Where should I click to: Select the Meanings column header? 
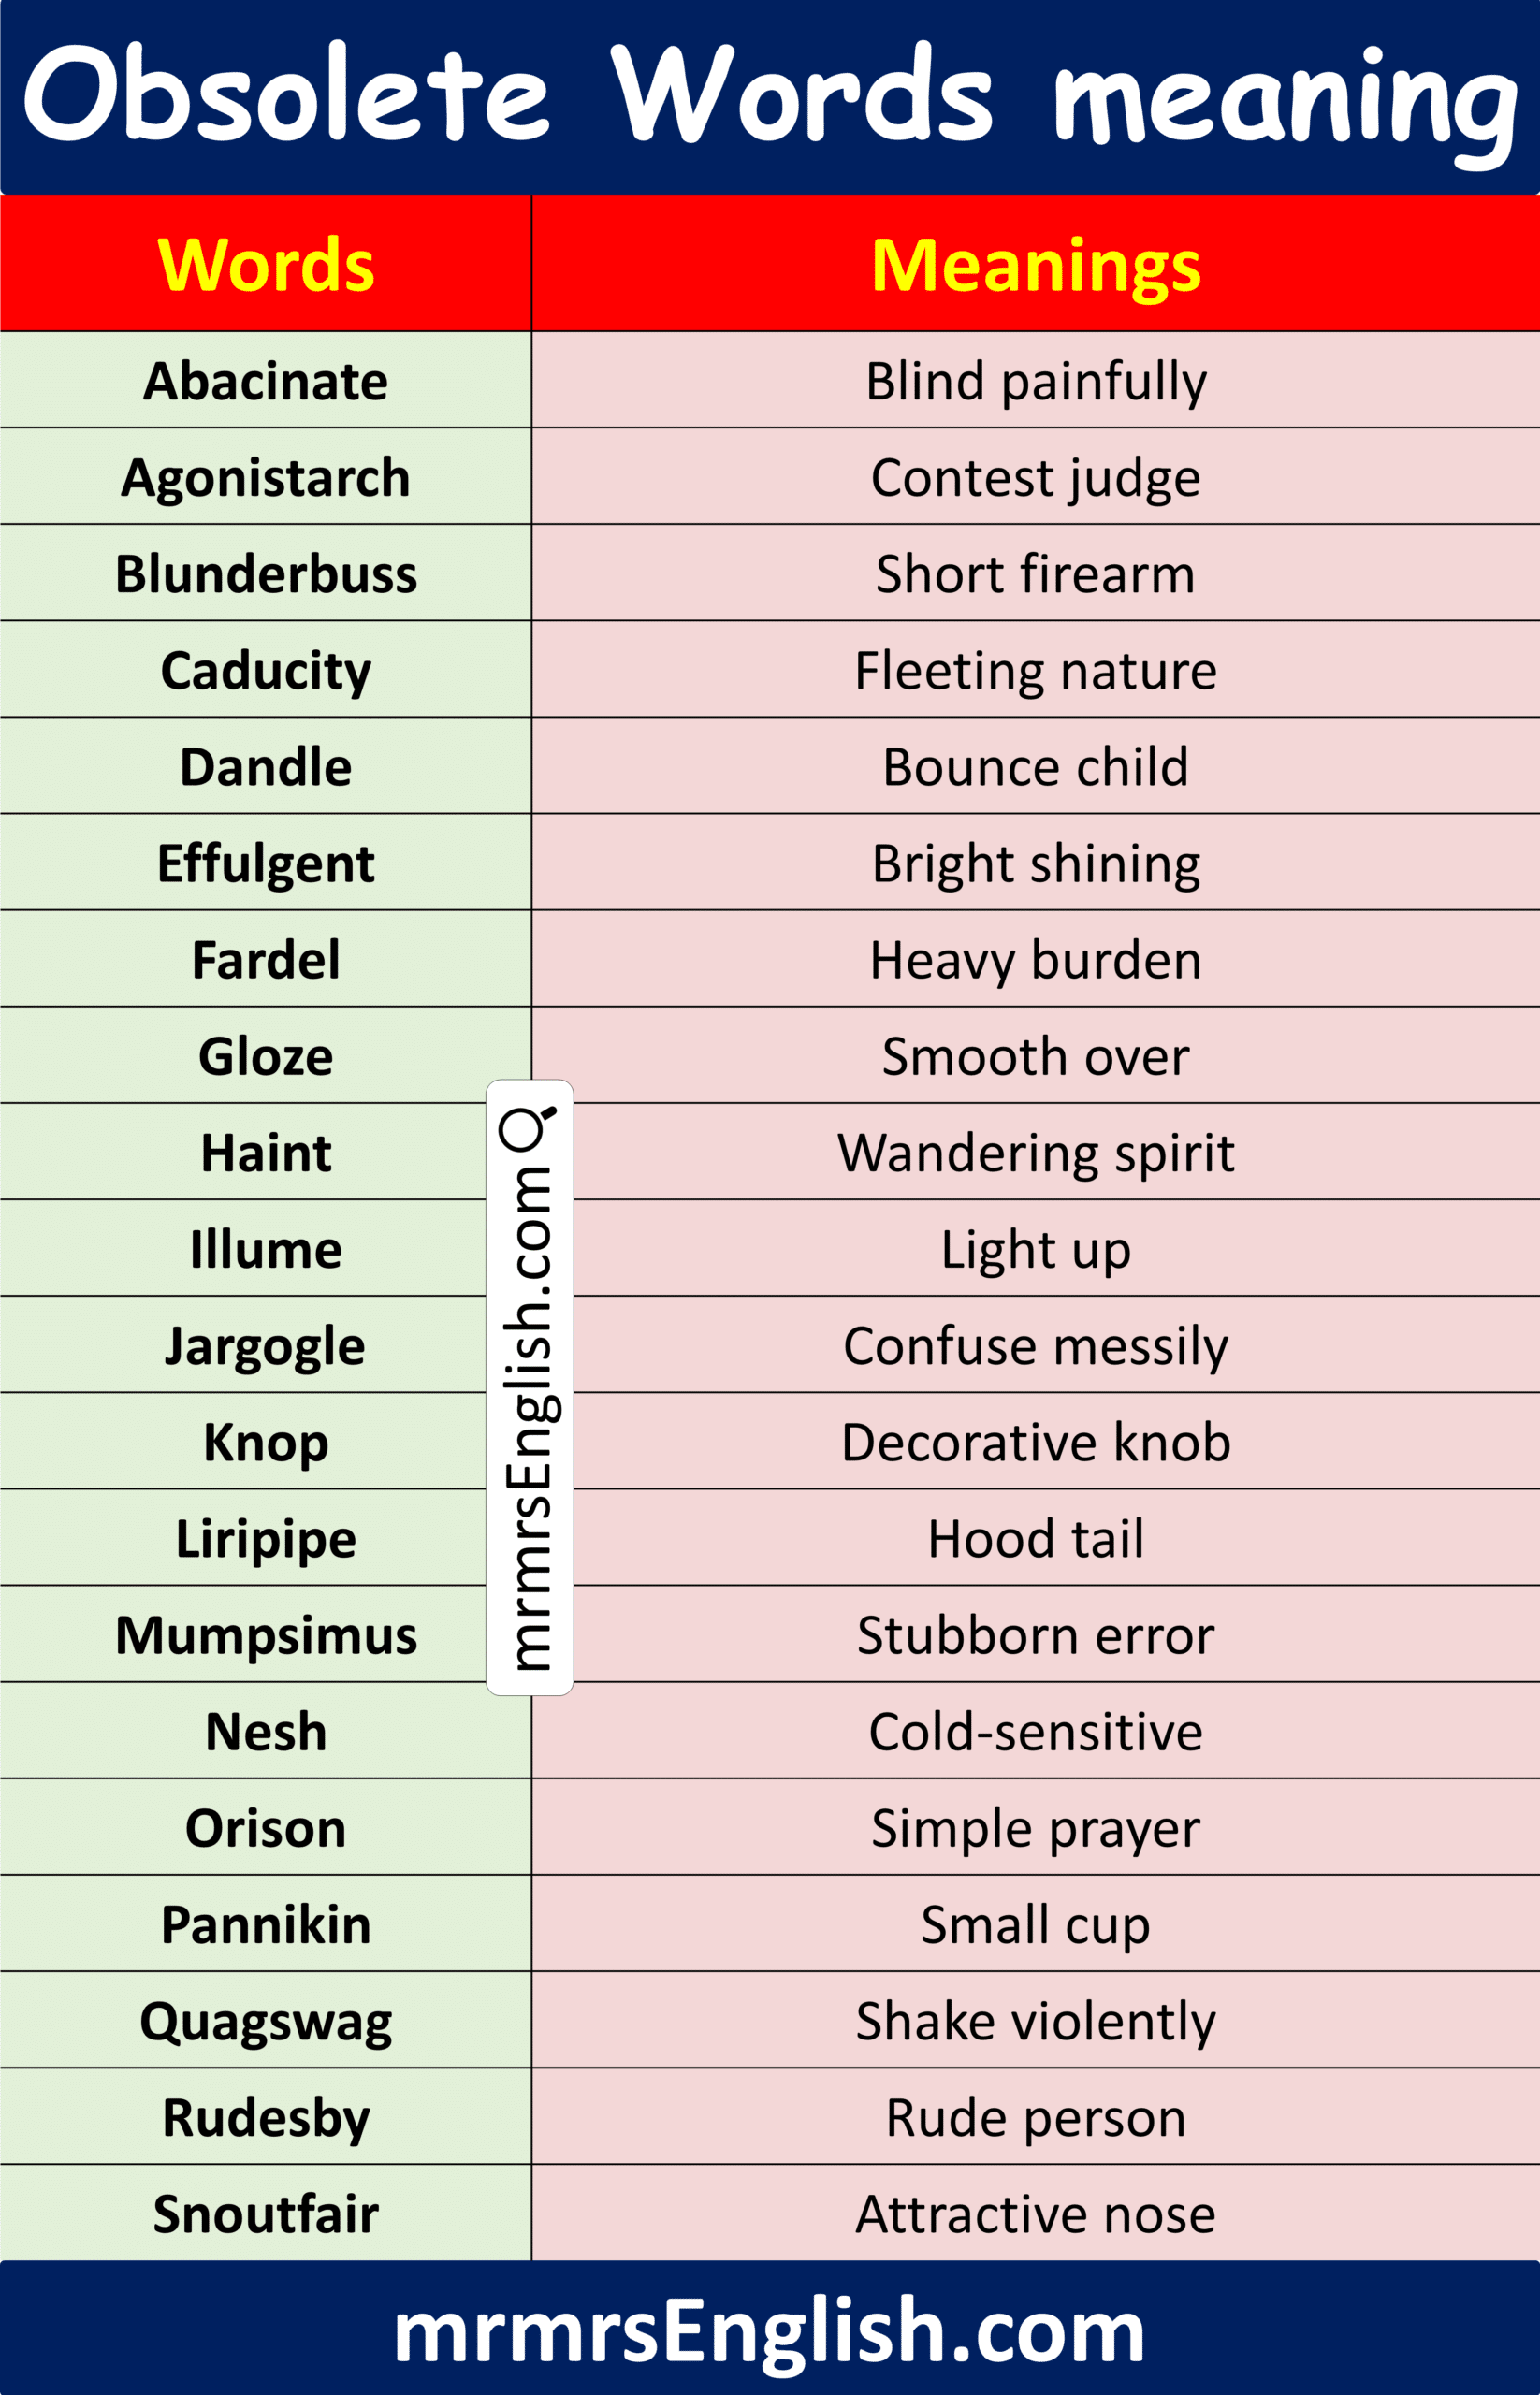(x=1035, y=265)
